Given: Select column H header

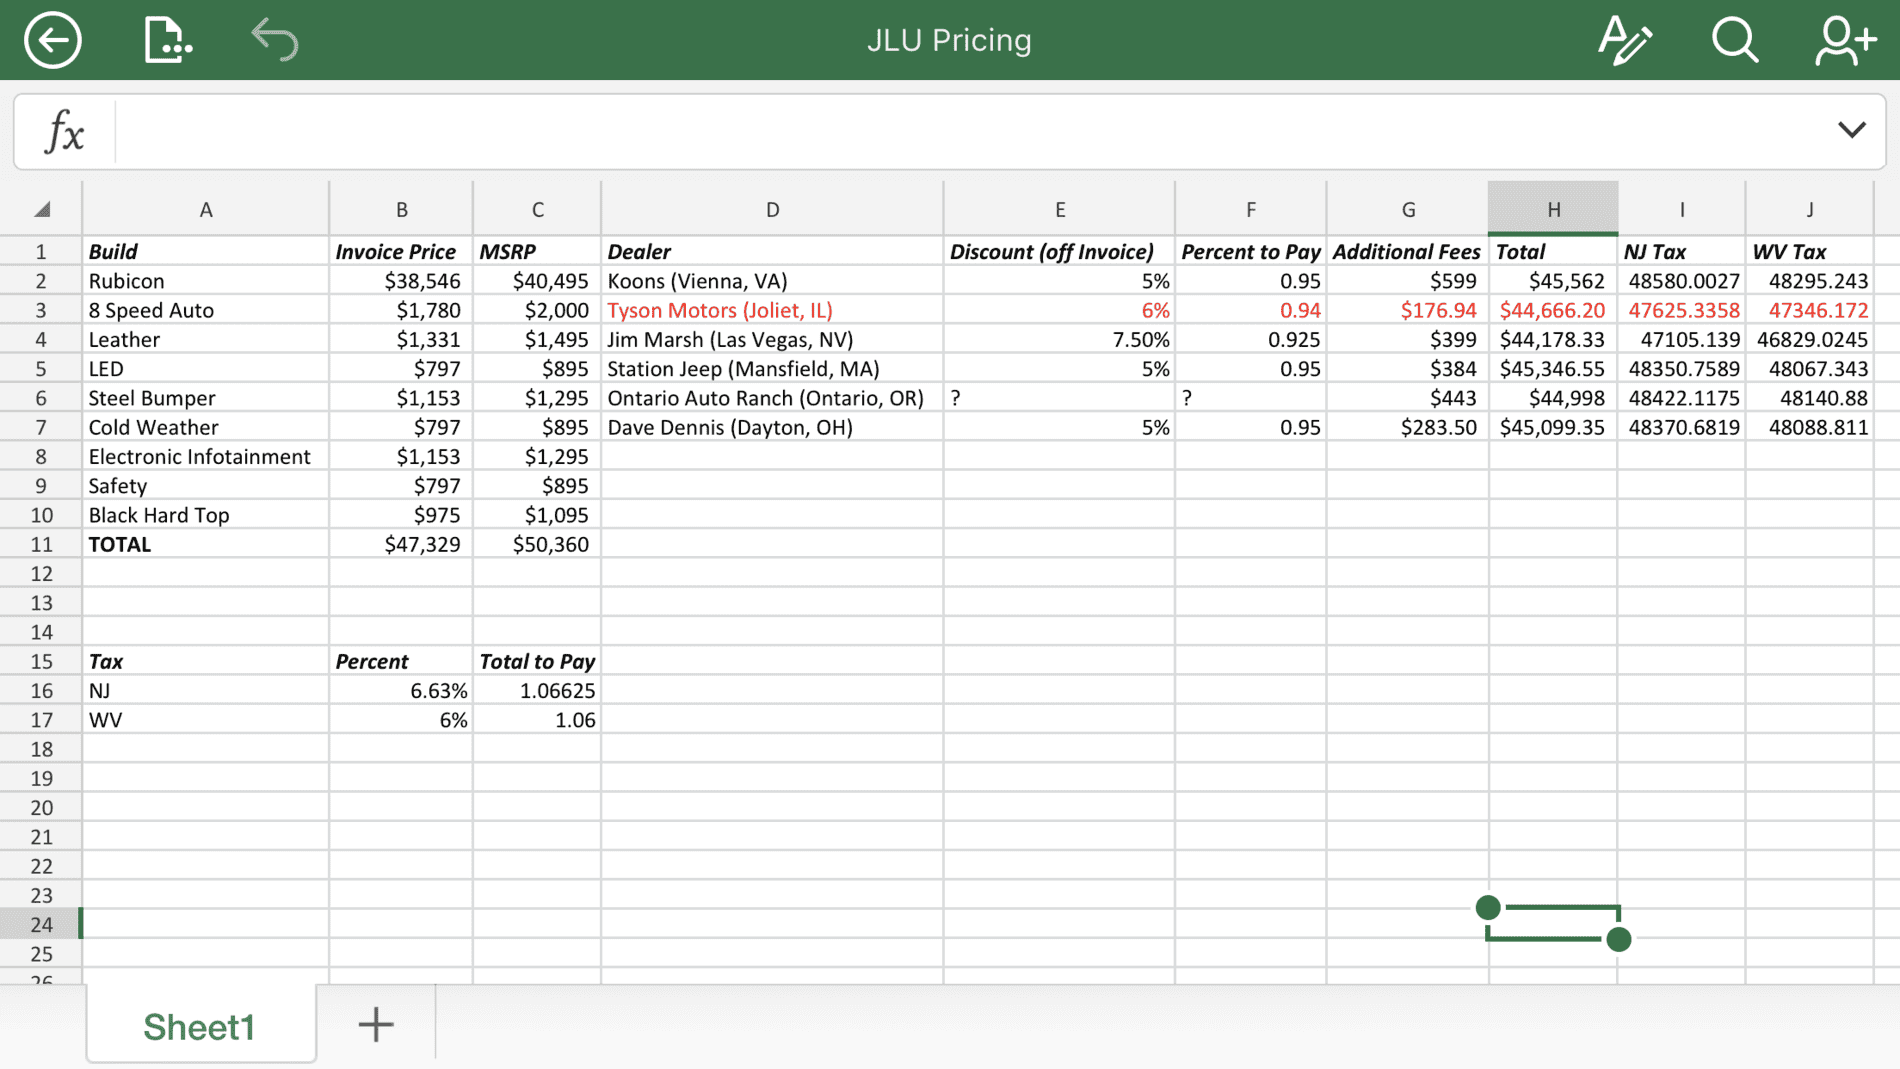Looking at the screenshot, I should pyautogui.click(x=1553, y=209).
